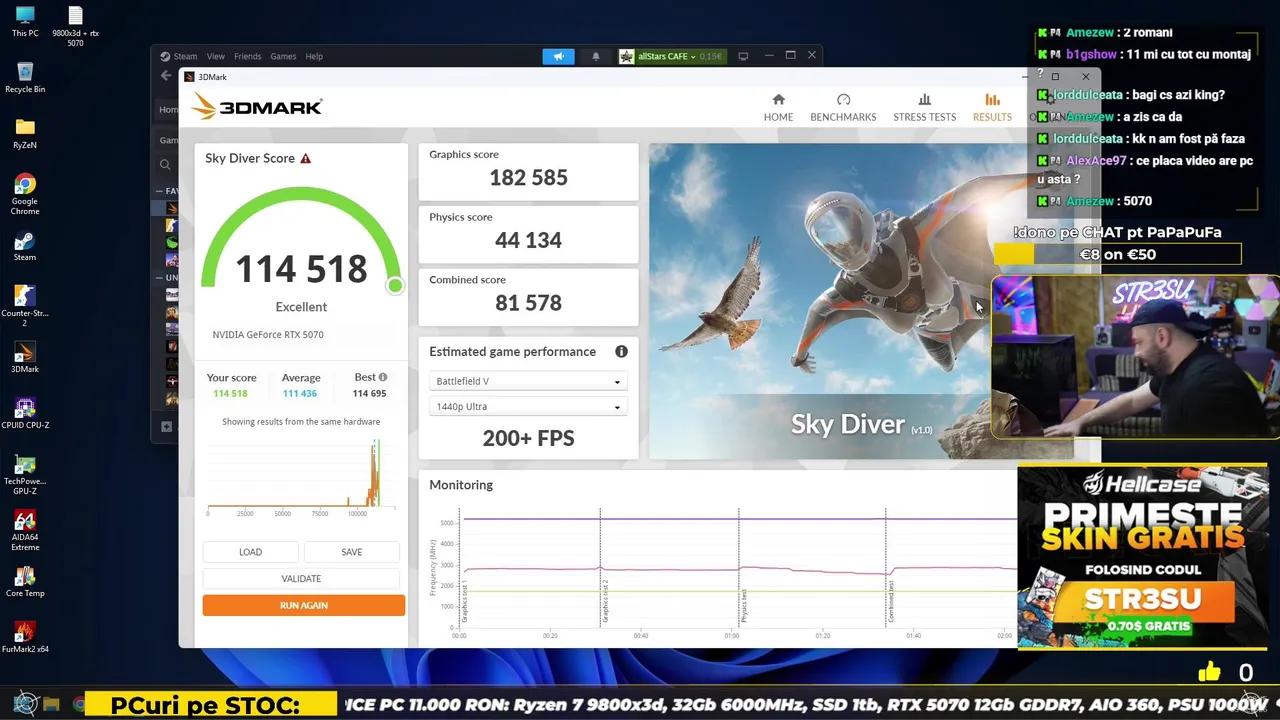Click the thumbs-up like icon
This screenshot has height=720, width=1280.
pos(1209,672)
